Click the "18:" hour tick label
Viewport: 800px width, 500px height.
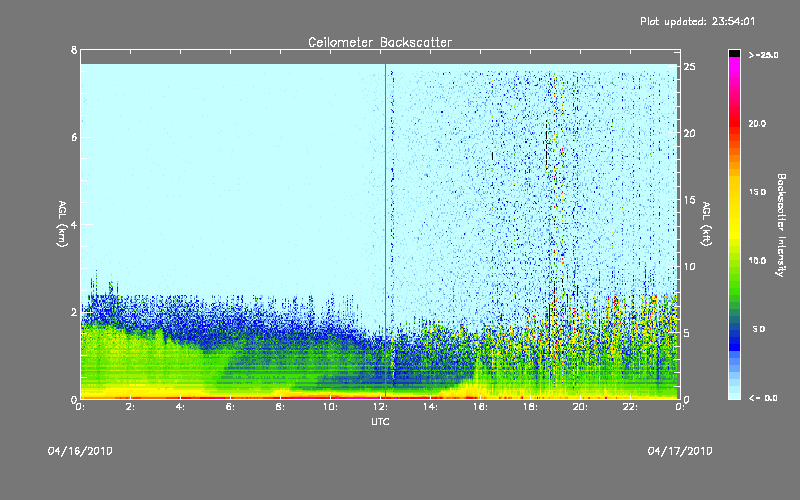coord(531,407)
